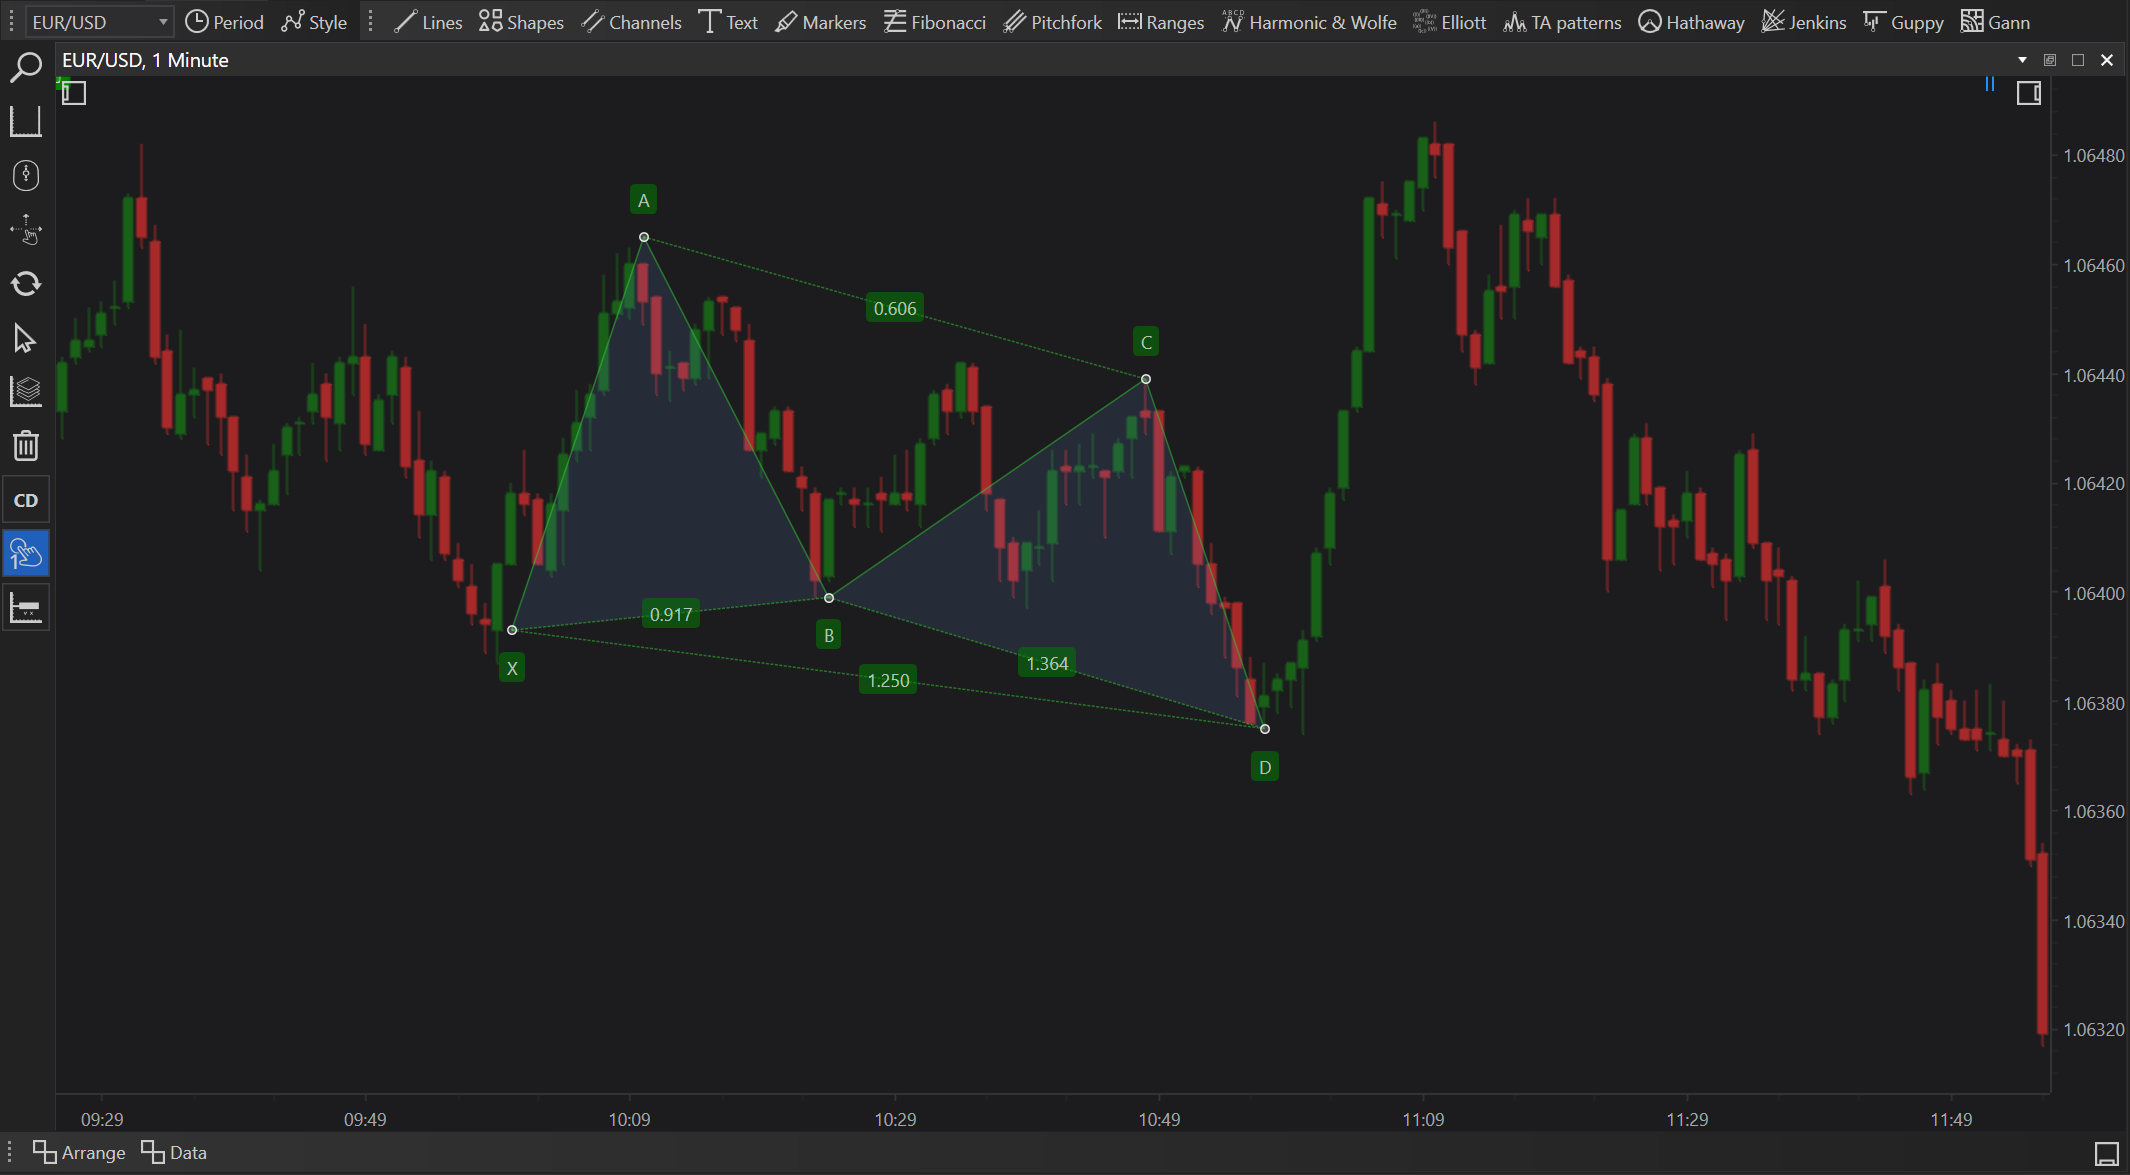
Task: Click the price-scale ruler icon below search
Action: [25, 121]
